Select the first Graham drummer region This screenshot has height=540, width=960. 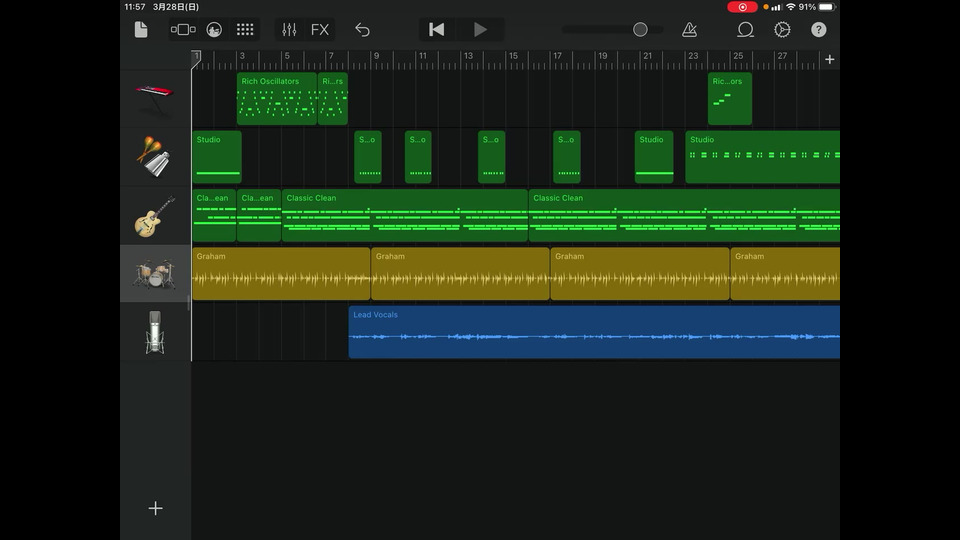coord(281,274)
